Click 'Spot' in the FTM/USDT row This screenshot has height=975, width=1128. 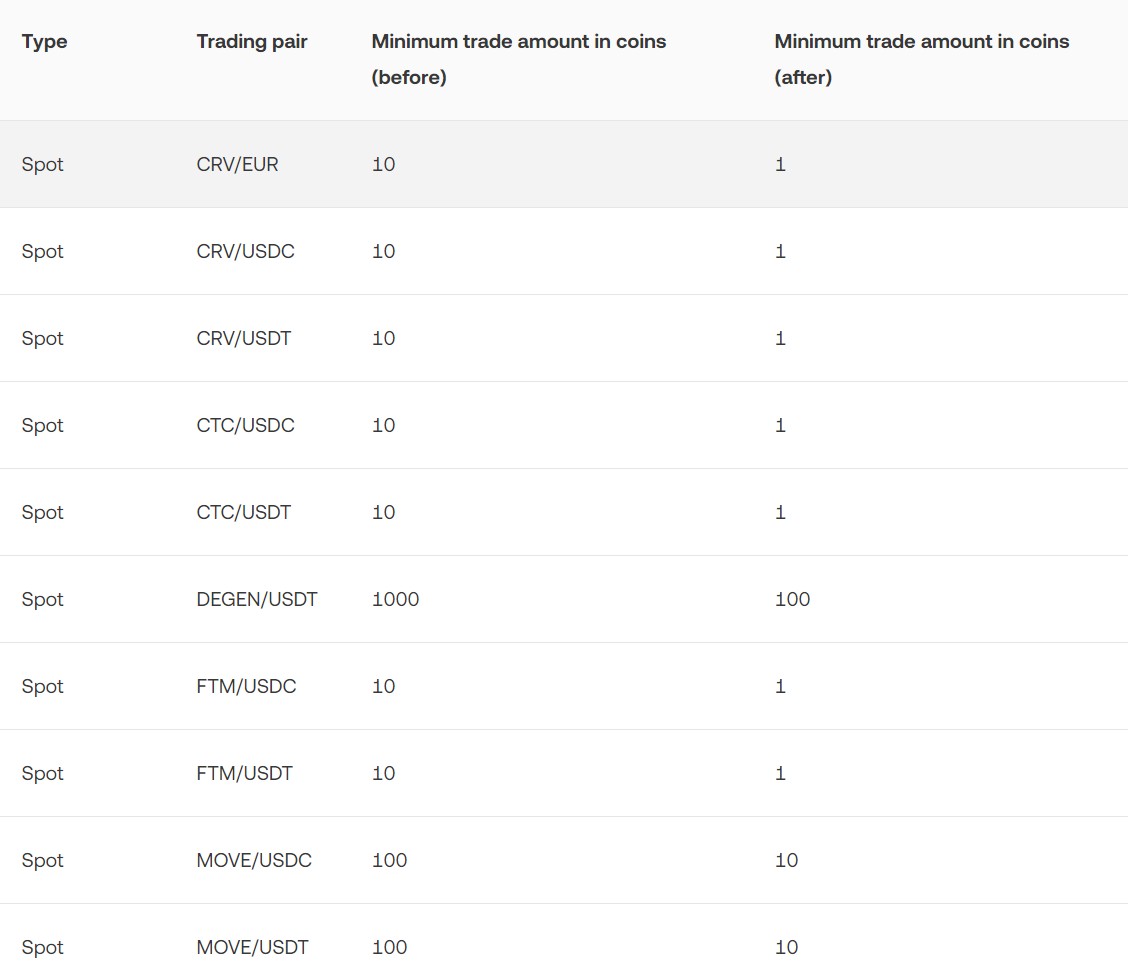pos(42,774)
